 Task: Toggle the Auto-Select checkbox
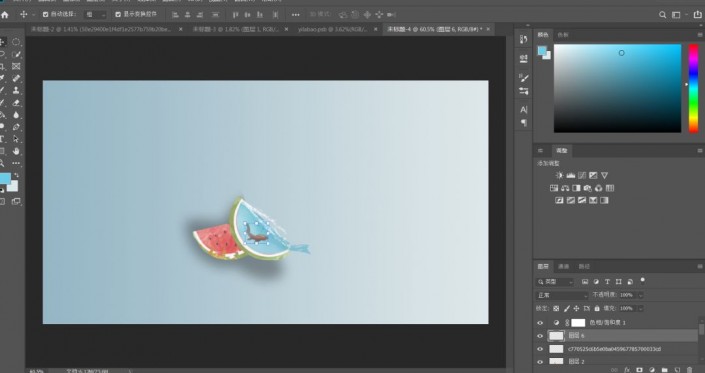click(45, 14)
